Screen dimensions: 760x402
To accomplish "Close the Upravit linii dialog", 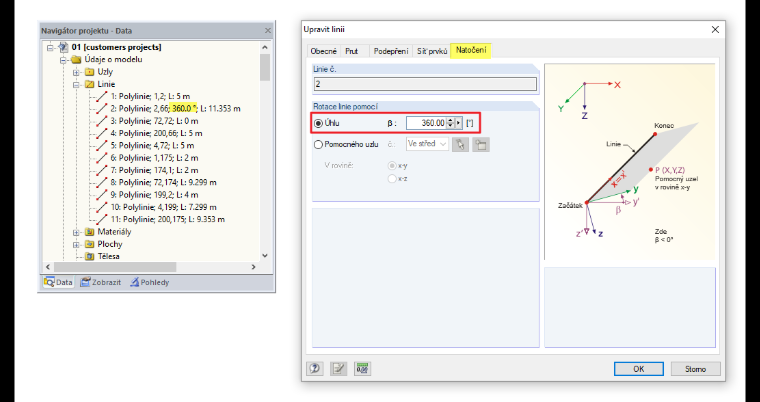I will [715, 30].
